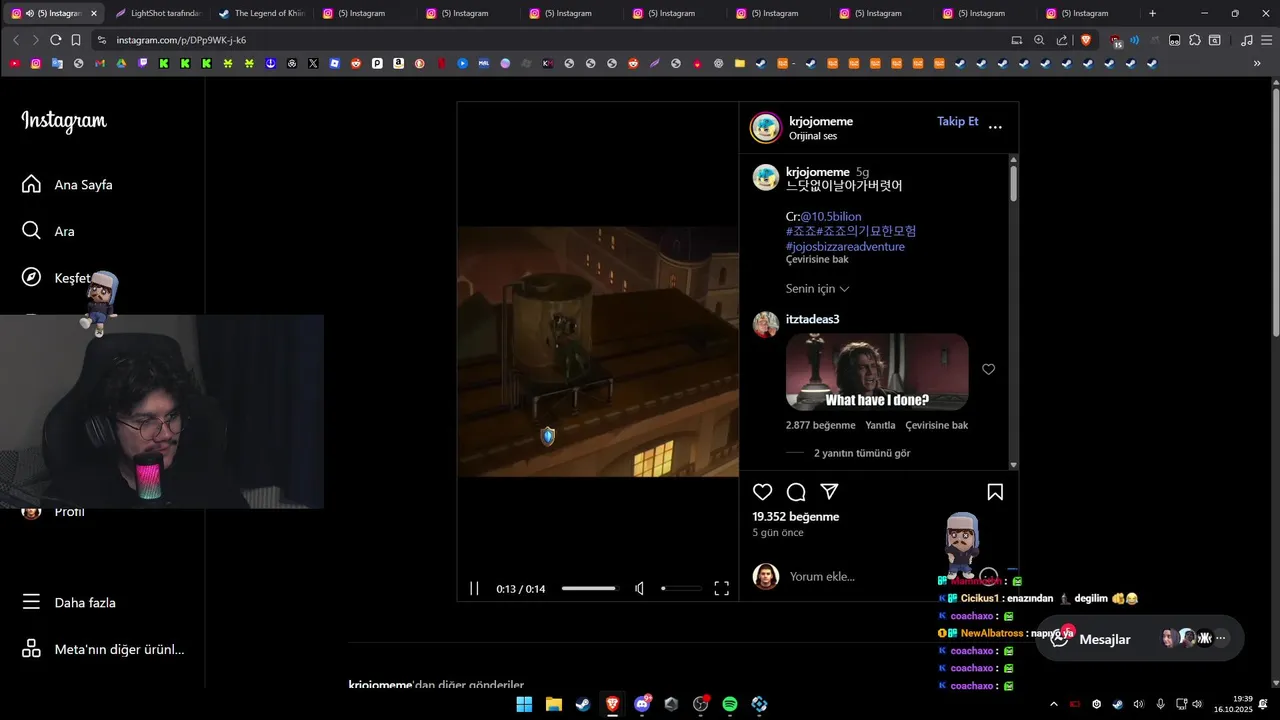The width and height of the screenshot is (1280, 720).
Task: Open File Explorer from taskbar
Action: tap(553, 704)
